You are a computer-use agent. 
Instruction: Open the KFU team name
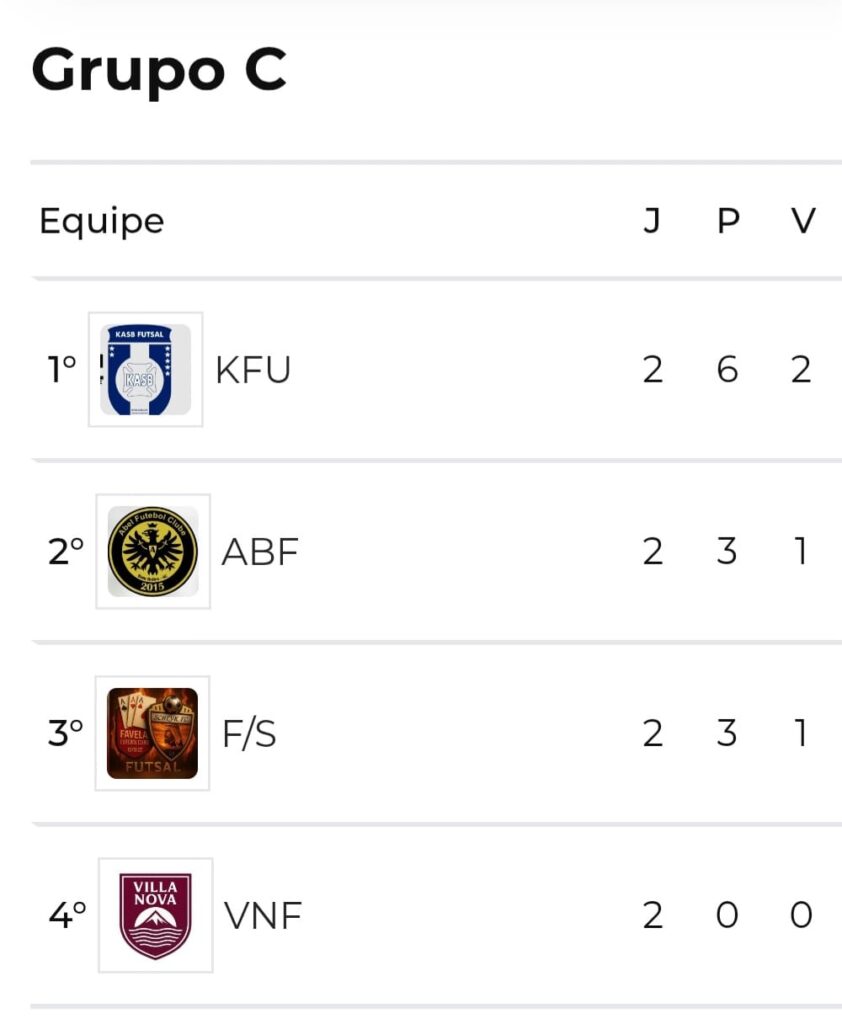pos(253,370)
